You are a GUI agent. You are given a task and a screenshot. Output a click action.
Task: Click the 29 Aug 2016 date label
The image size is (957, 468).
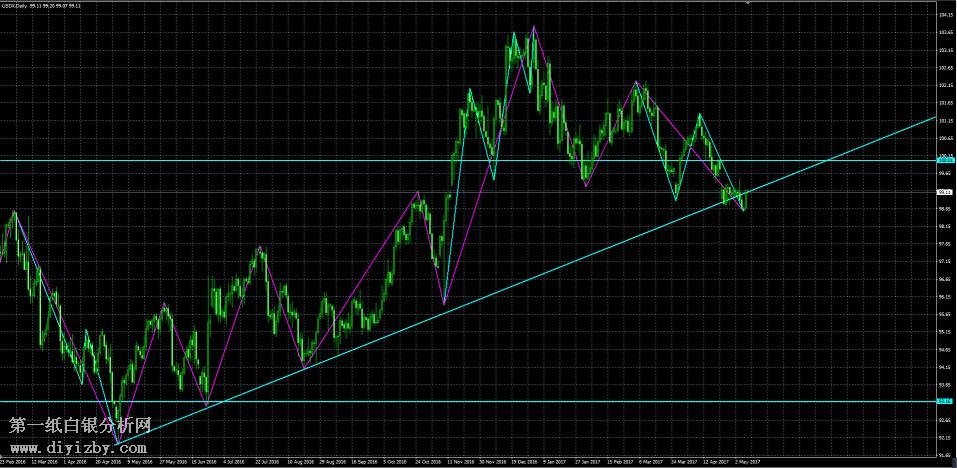(331, 462)
